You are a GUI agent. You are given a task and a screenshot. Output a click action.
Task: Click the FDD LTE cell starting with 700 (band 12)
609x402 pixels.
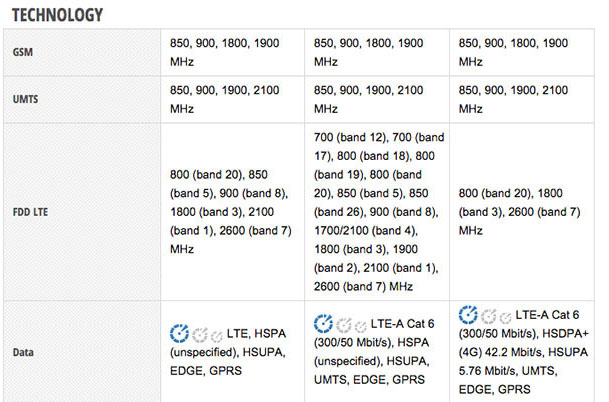[x=375, y=211]
